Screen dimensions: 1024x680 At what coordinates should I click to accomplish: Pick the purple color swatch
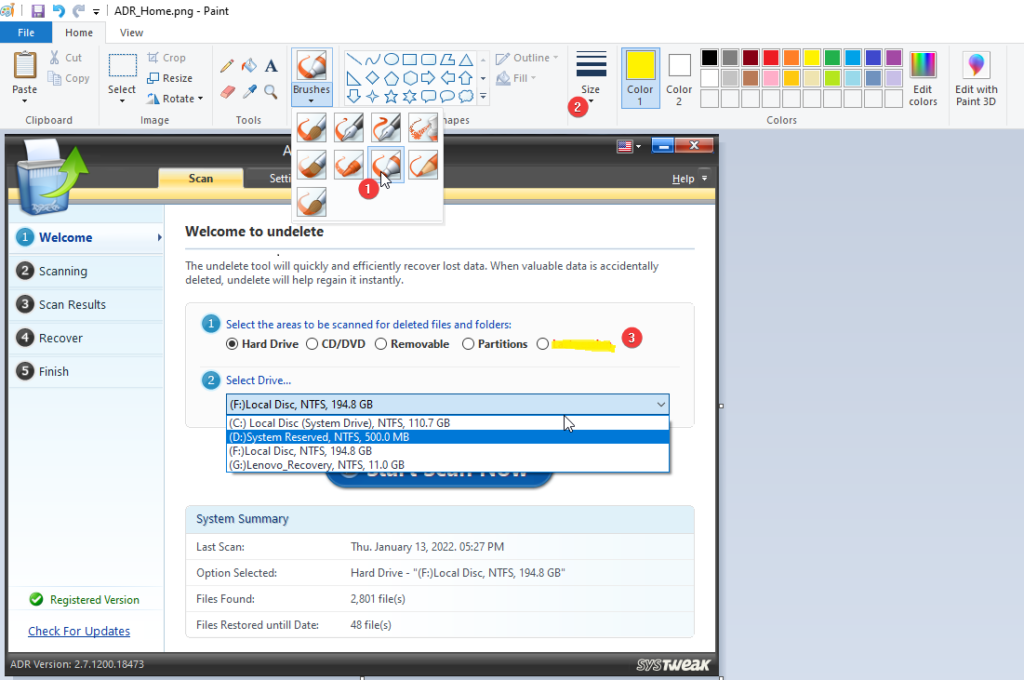click(893, 57)
